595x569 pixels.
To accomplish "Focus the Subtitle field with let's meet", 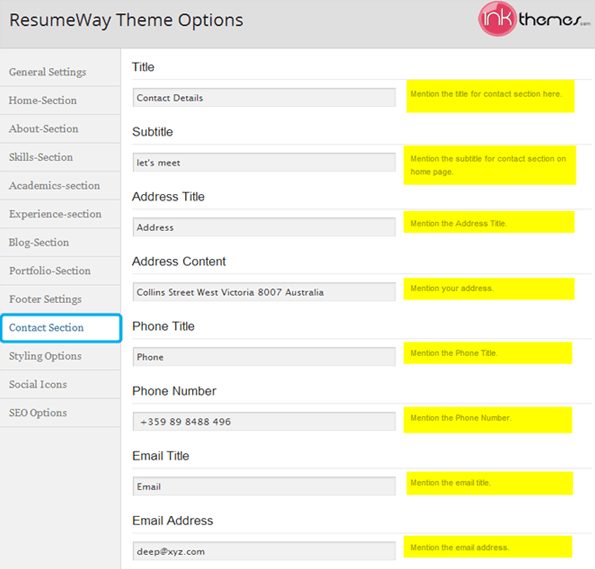I will pos(264,162).
